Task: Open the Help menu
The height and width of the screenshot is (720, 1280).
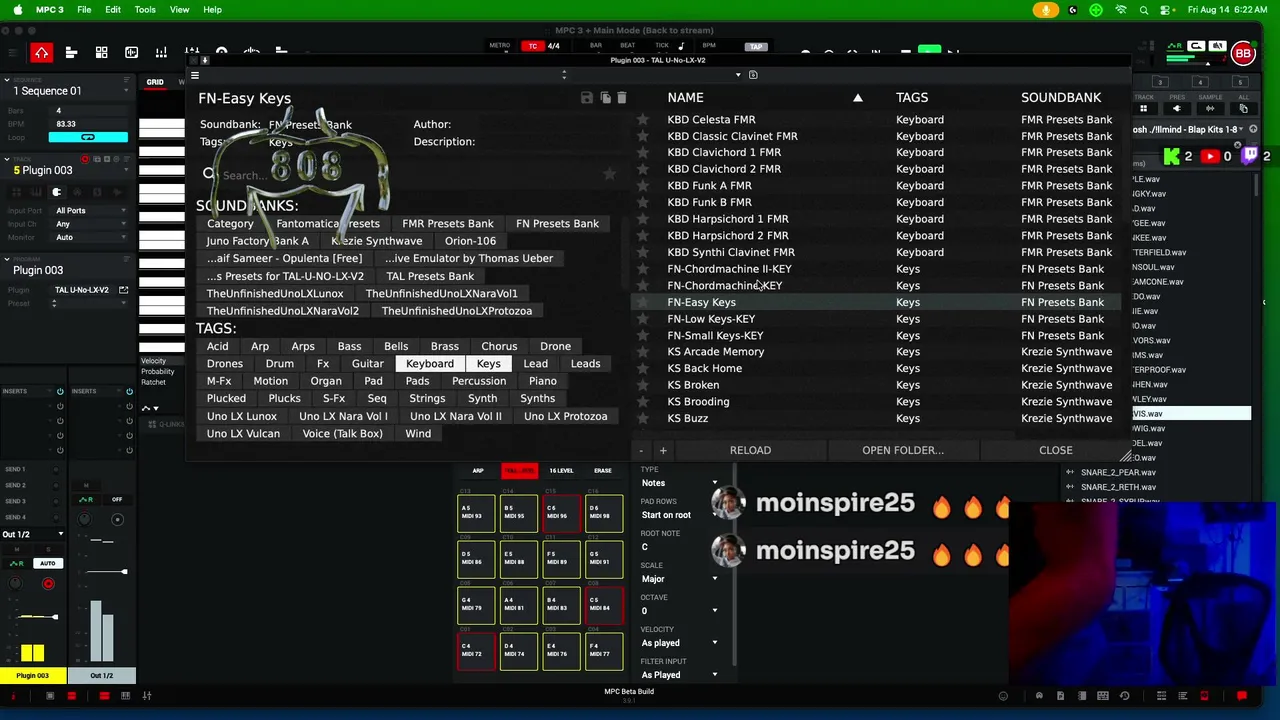Action: click(x=212, y=10)
